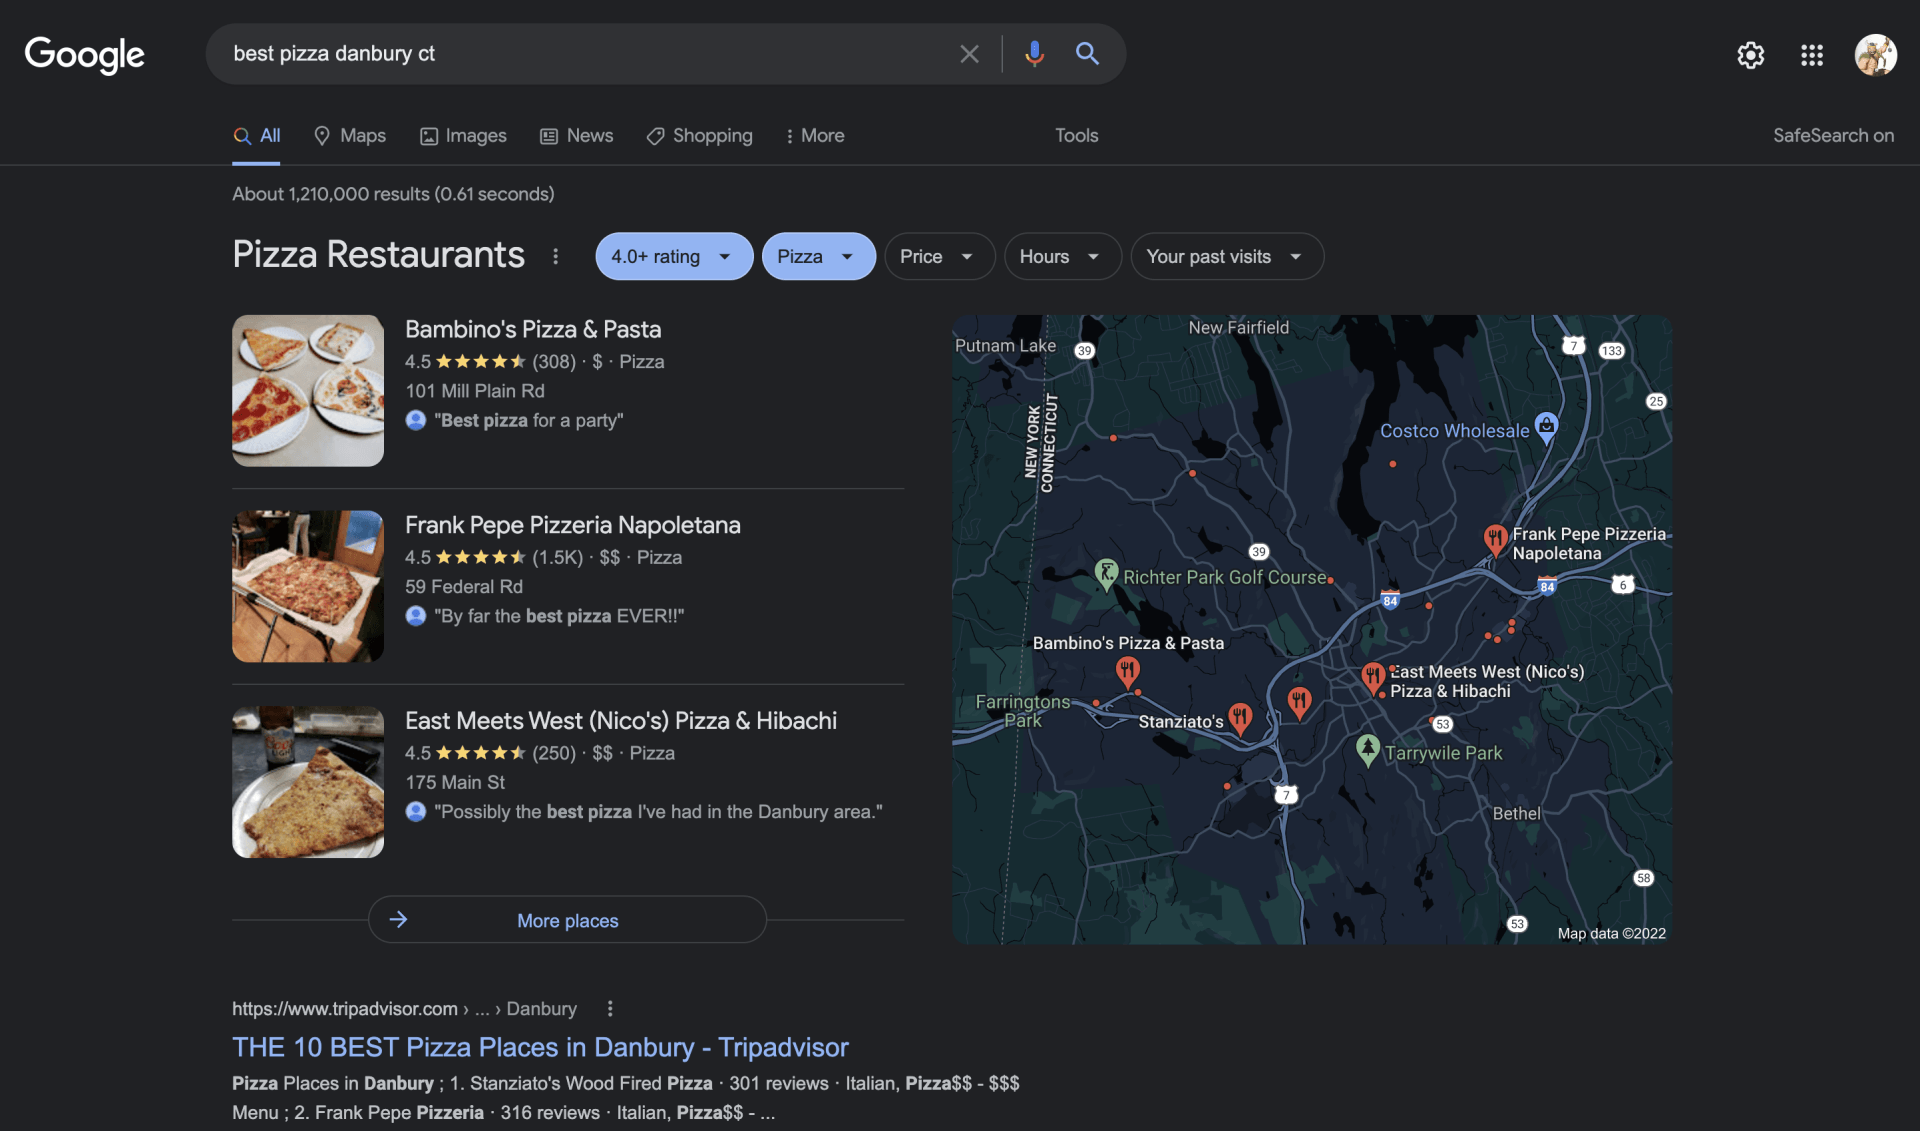Click the voice search microphone icon
Image resolution: width=1920 pixels, height=1131 pixels.
click(1034, 53)
